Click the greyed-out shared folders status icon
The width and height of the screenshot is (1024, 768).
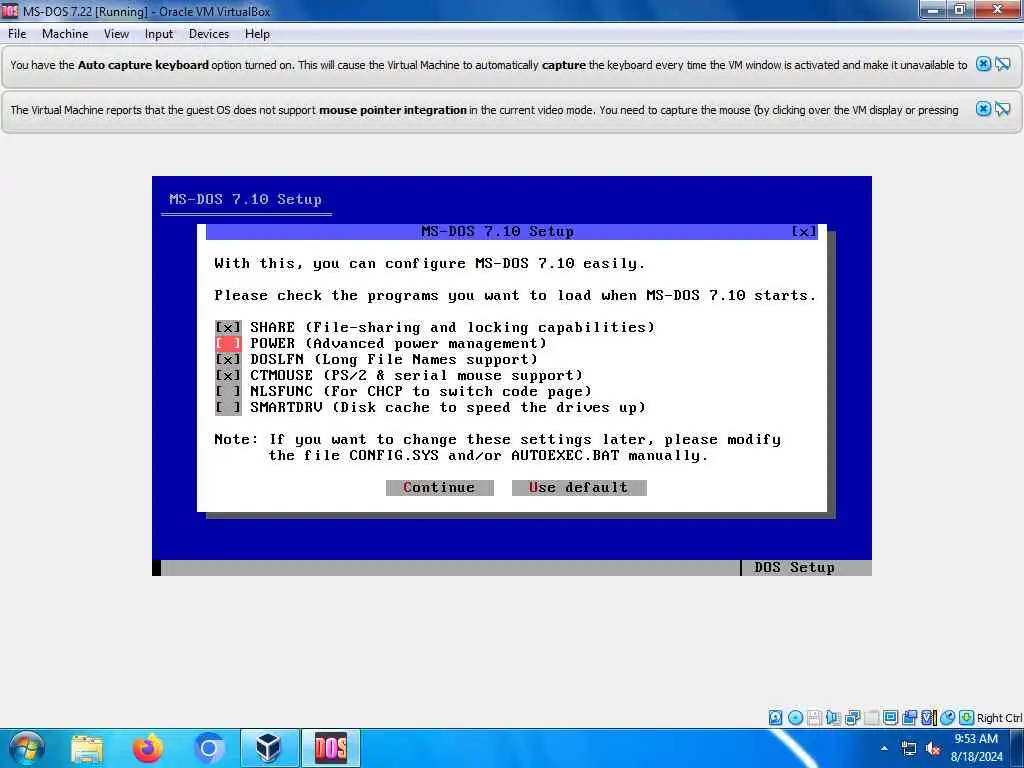(x=871, y=718)
